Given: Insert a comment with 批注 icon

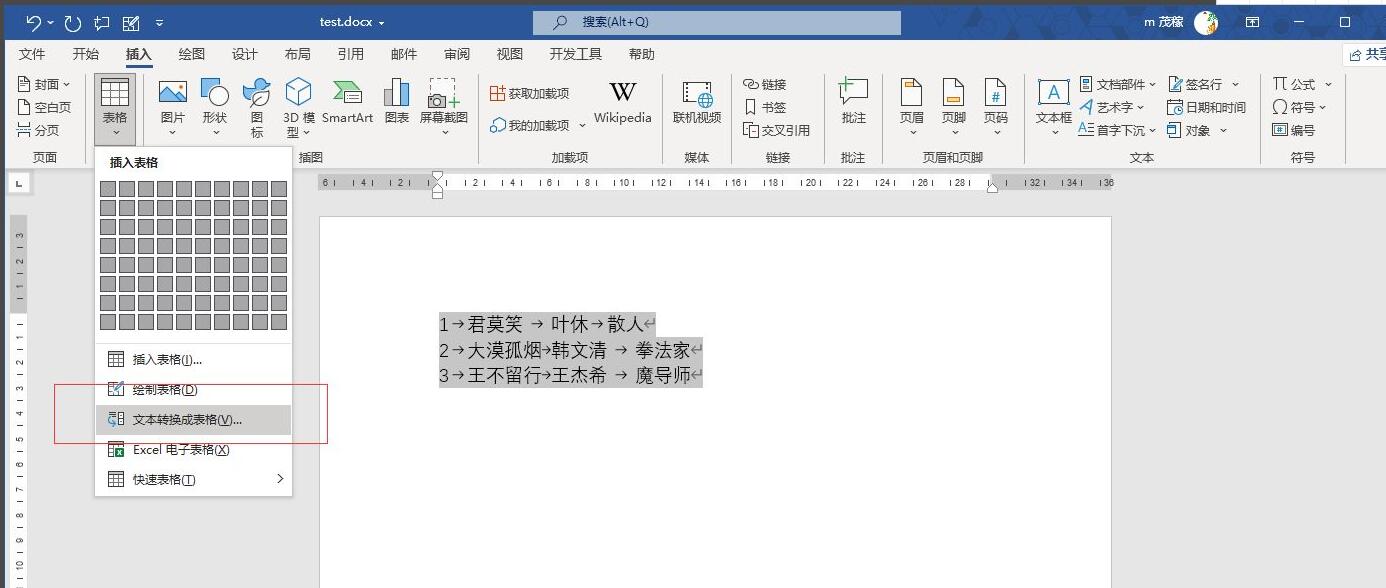Looking at the screenshot, I should coord(853,93).
